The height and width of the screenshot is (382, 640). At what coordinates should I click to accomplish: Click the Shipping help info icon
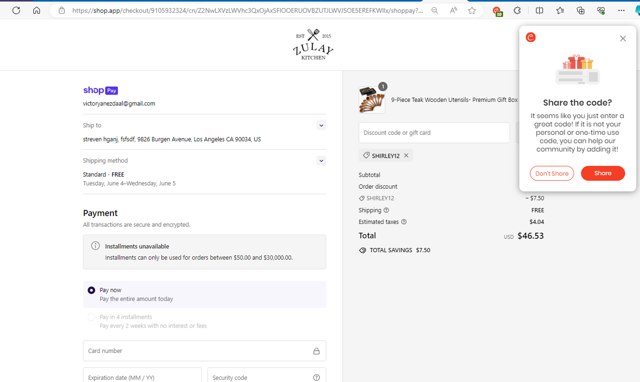386,210
